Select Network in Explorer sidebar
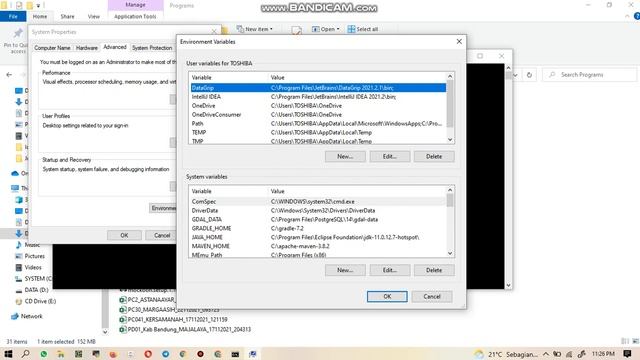This screenshot has width=640, height=360. click(27, 316)
